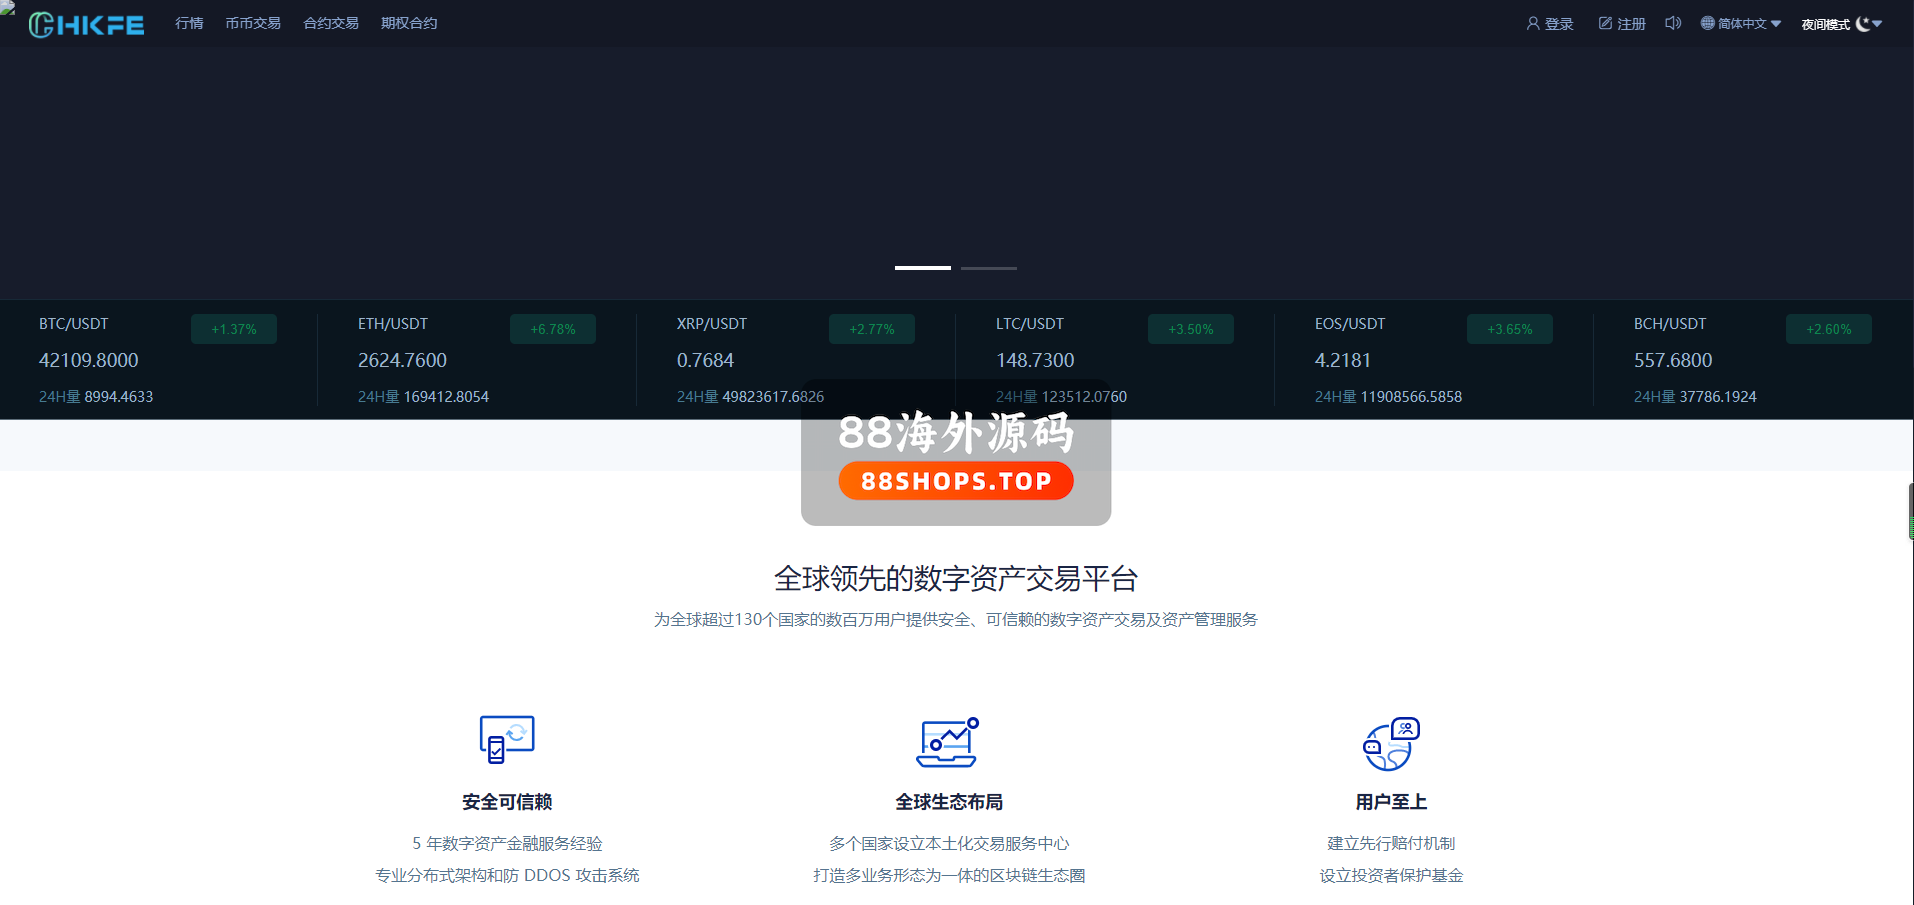Open the 期权合约 options menu

point(409,23)
